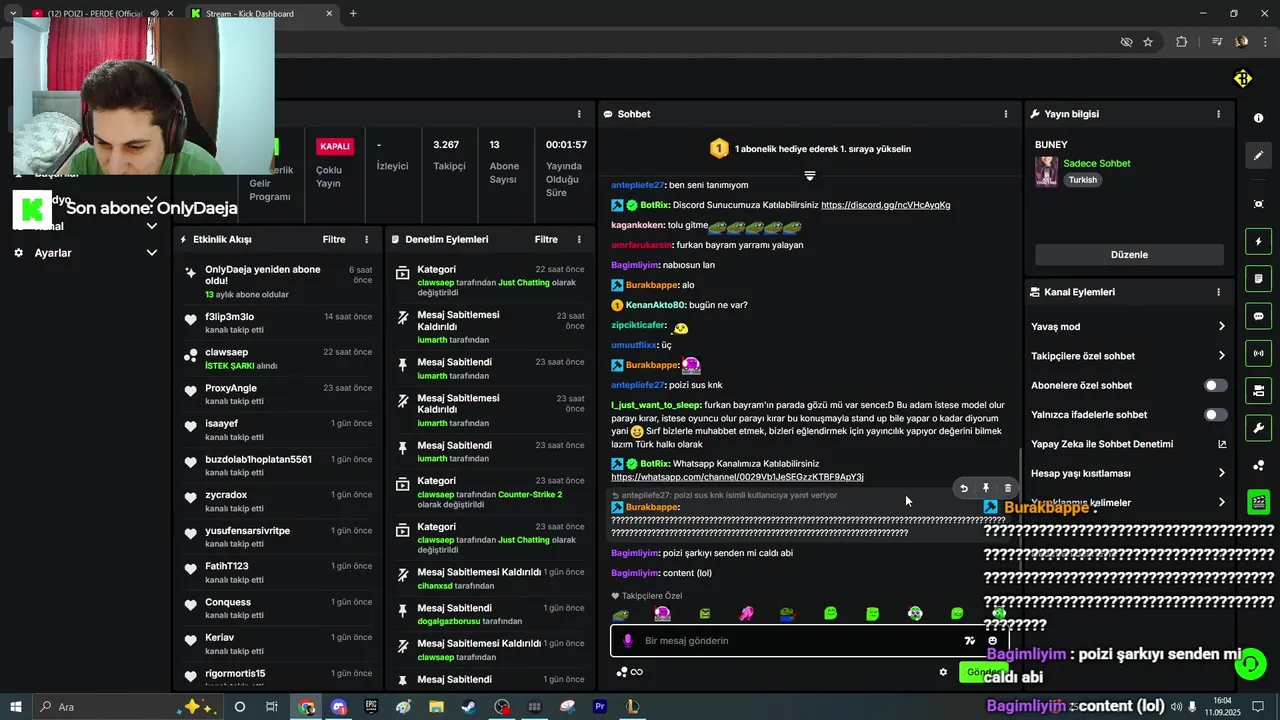
Task: Open the stats bar three-dot menu
Action: [x=579, y=114]
